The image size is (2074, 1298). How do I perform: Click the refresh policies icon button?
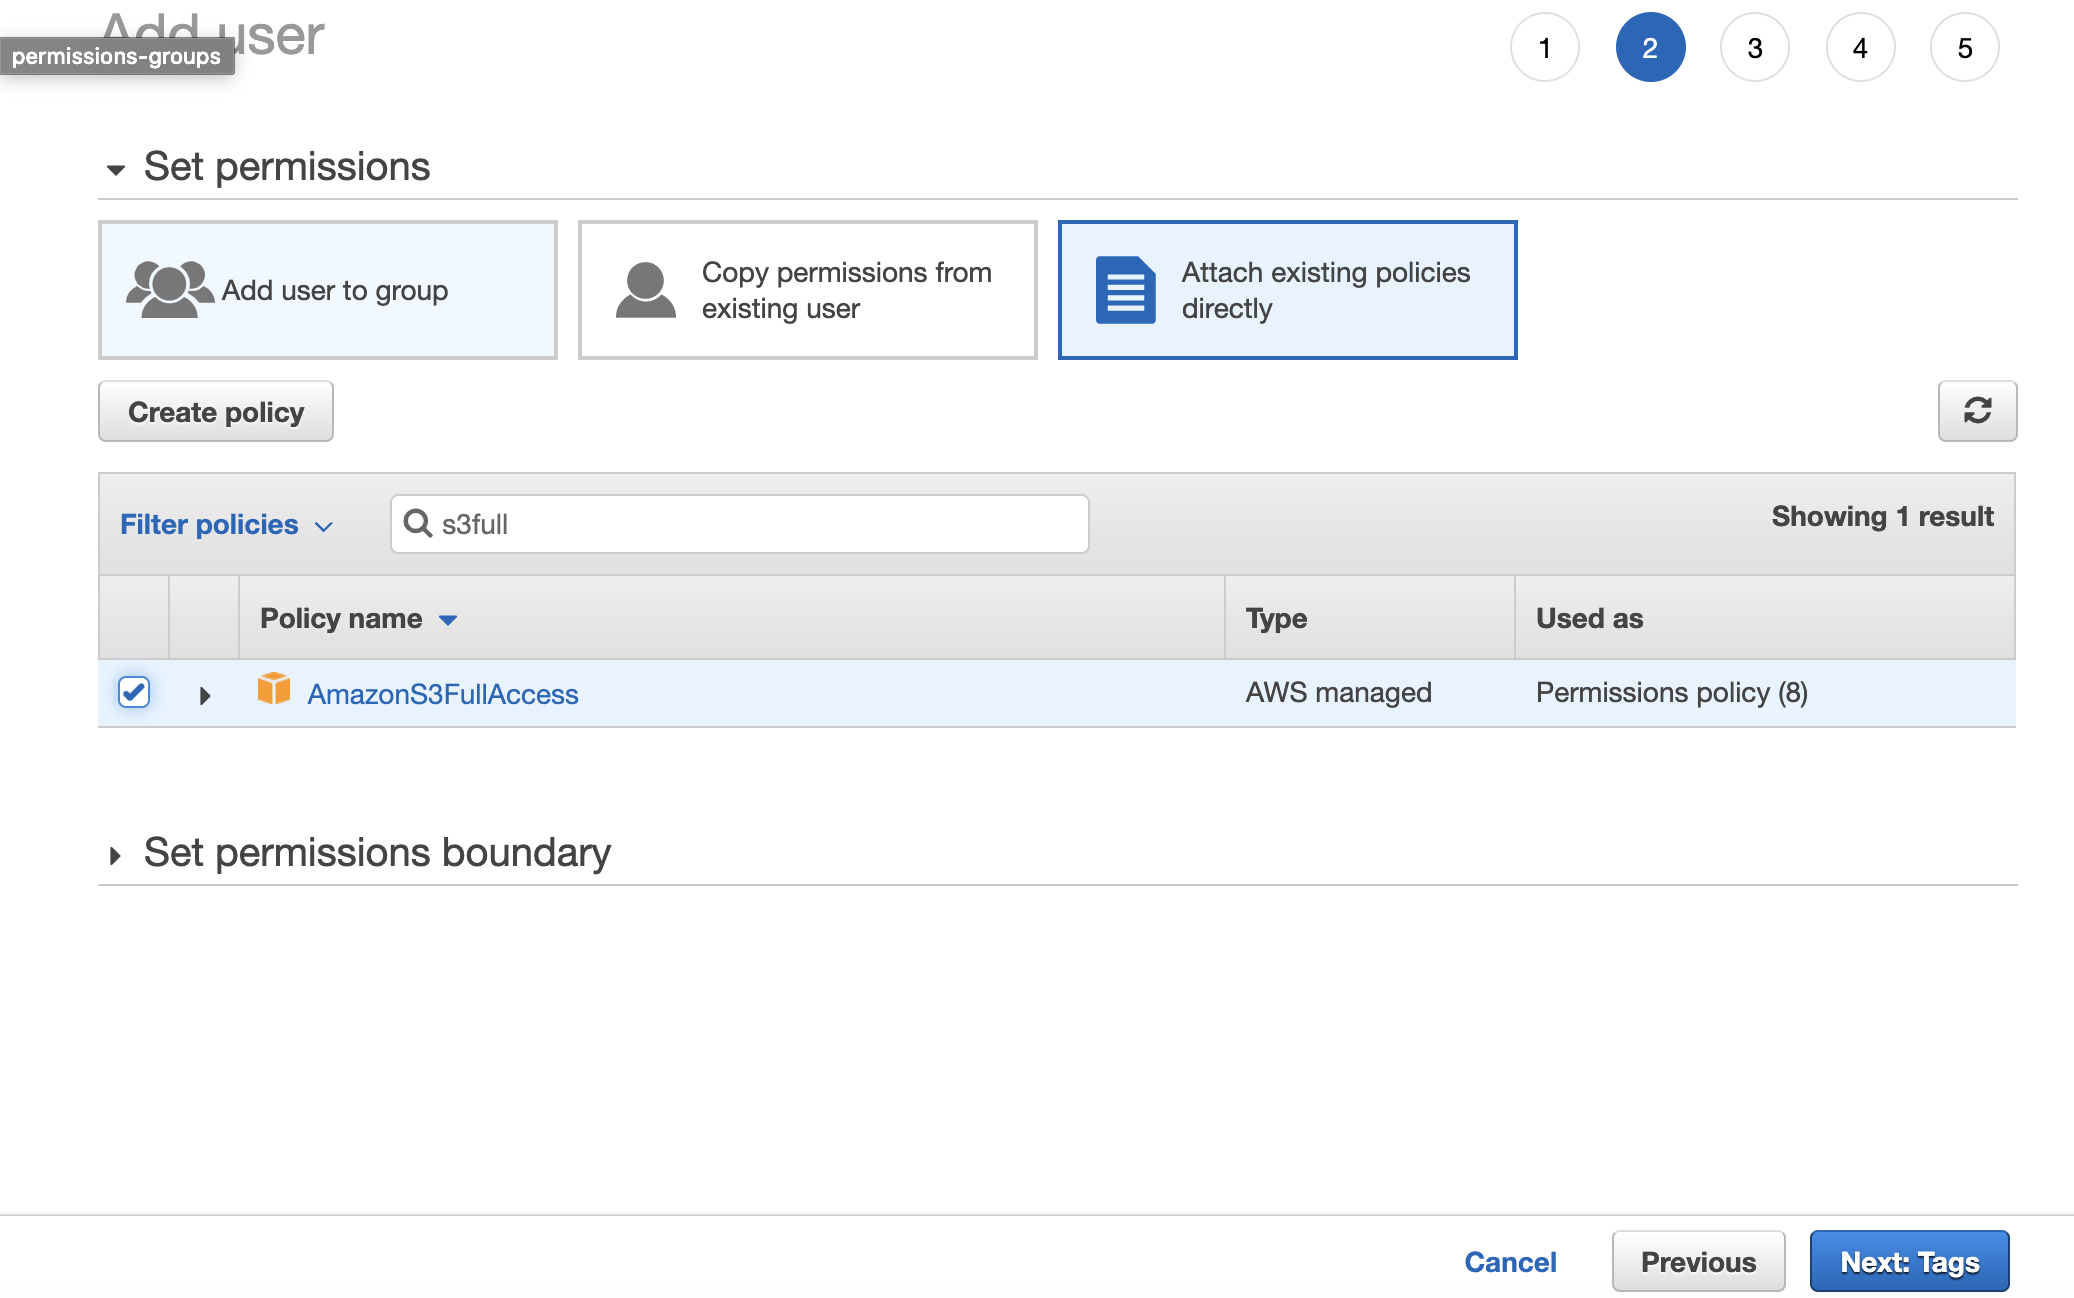pos(1976,411)
